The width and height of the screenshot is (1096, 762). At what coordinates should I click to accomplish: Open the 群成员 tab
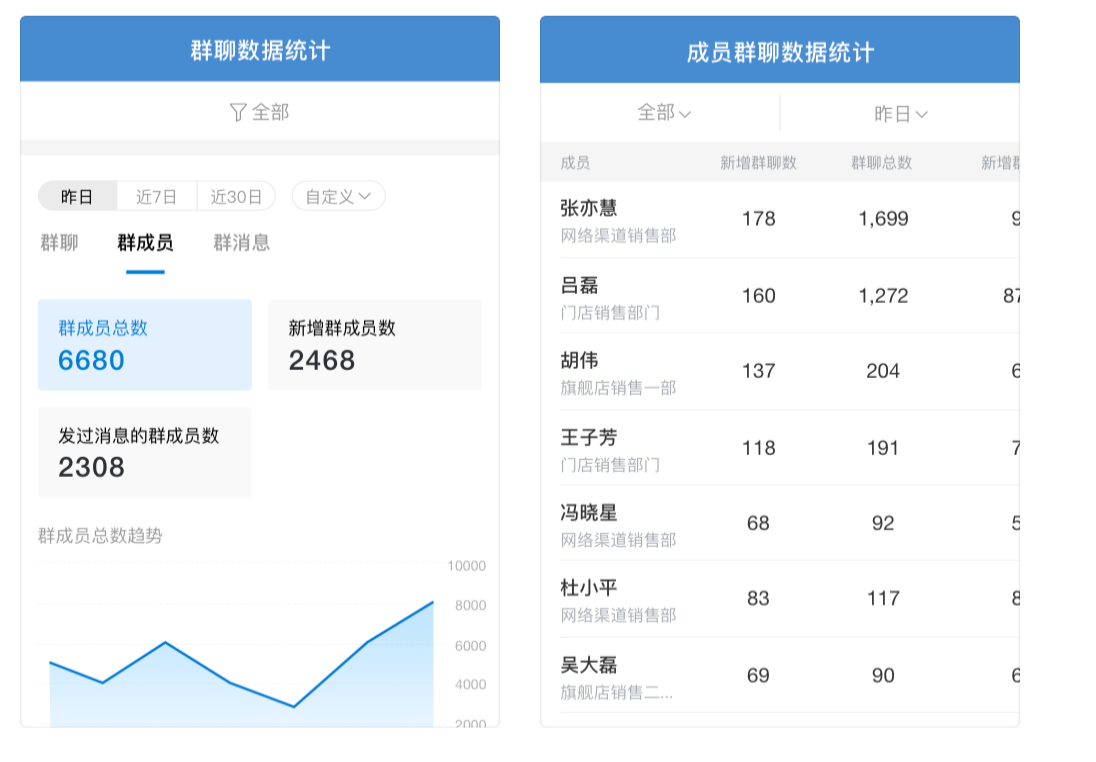(x=145, y=243)
